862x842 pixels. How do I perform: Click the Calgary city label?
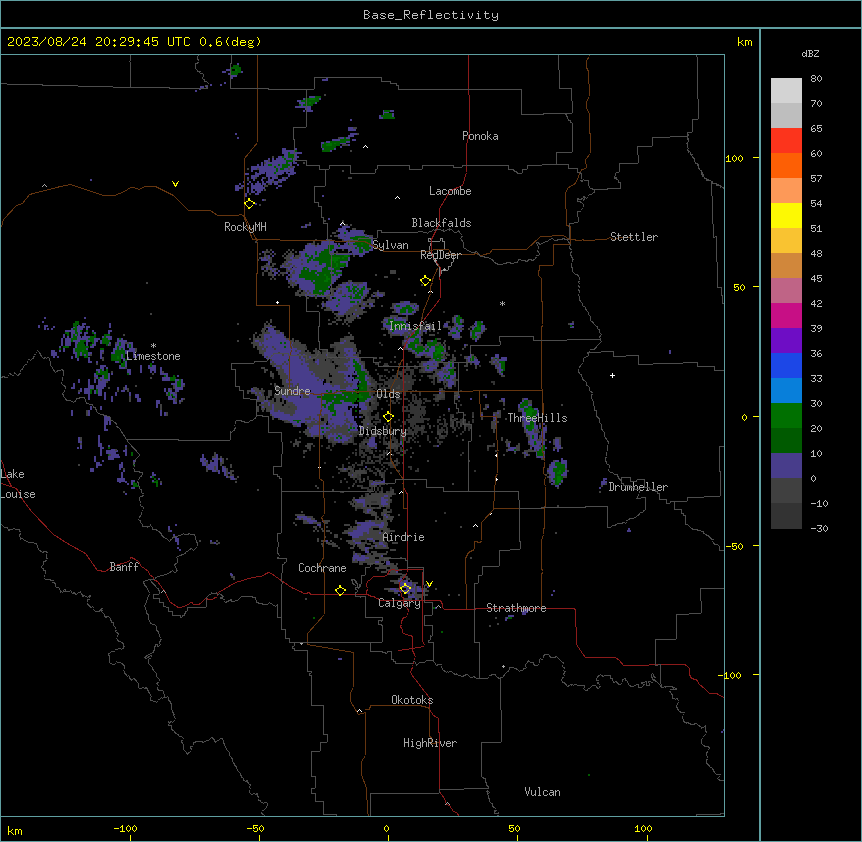[x=399, y=603]
